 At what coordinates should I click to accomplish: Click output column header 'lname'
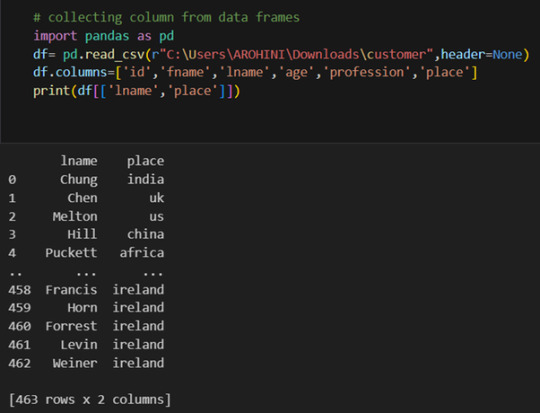[x=79, y=161]
